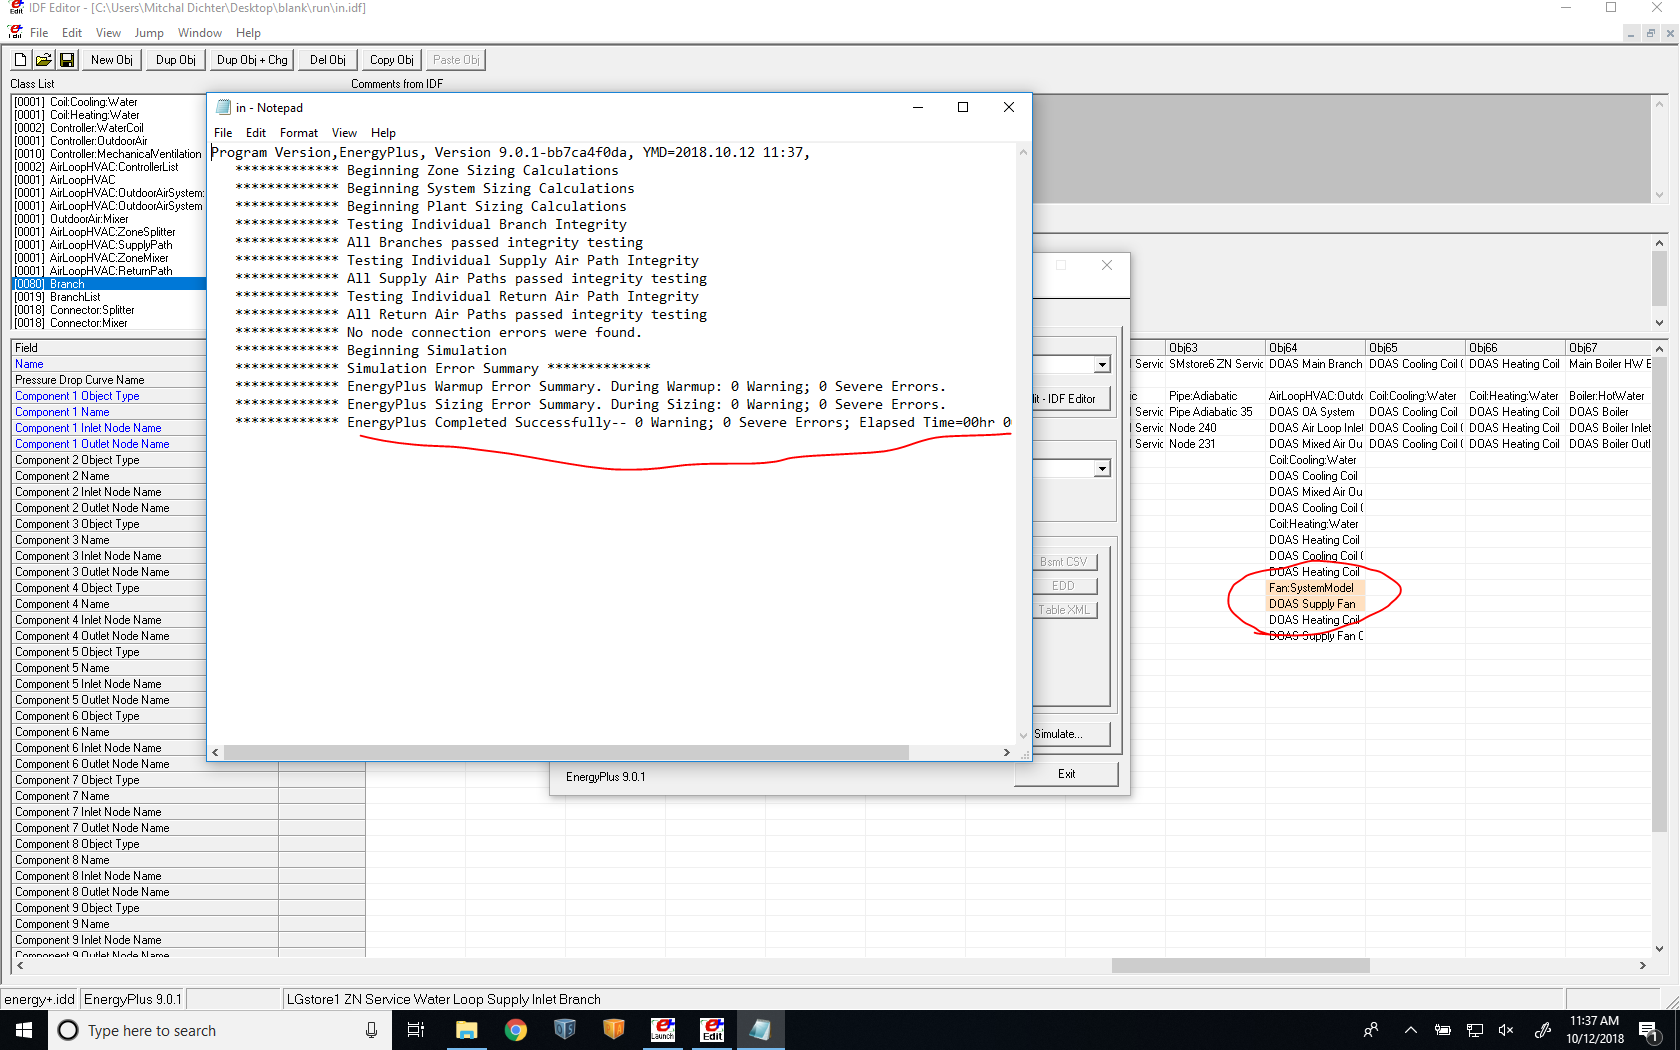Viewport: 1680px width, 1050px height.
Task: Click the Fan:SystemModel cell in Obj64
Action: (x=1315, y=588)
